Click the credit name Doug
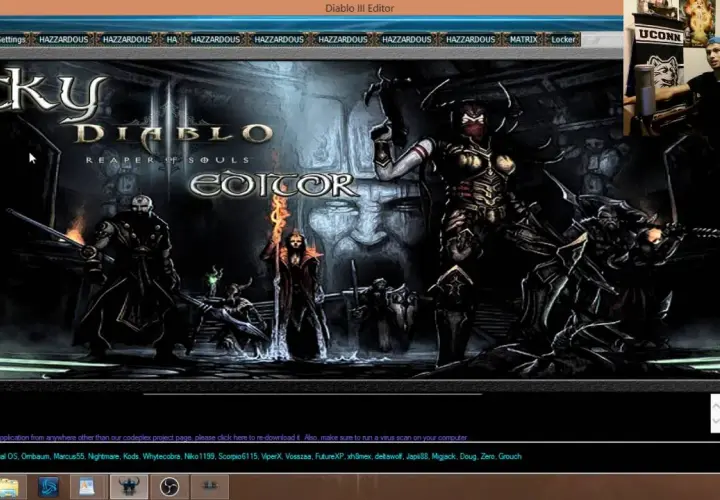720x500 pixels. point(468,456)
